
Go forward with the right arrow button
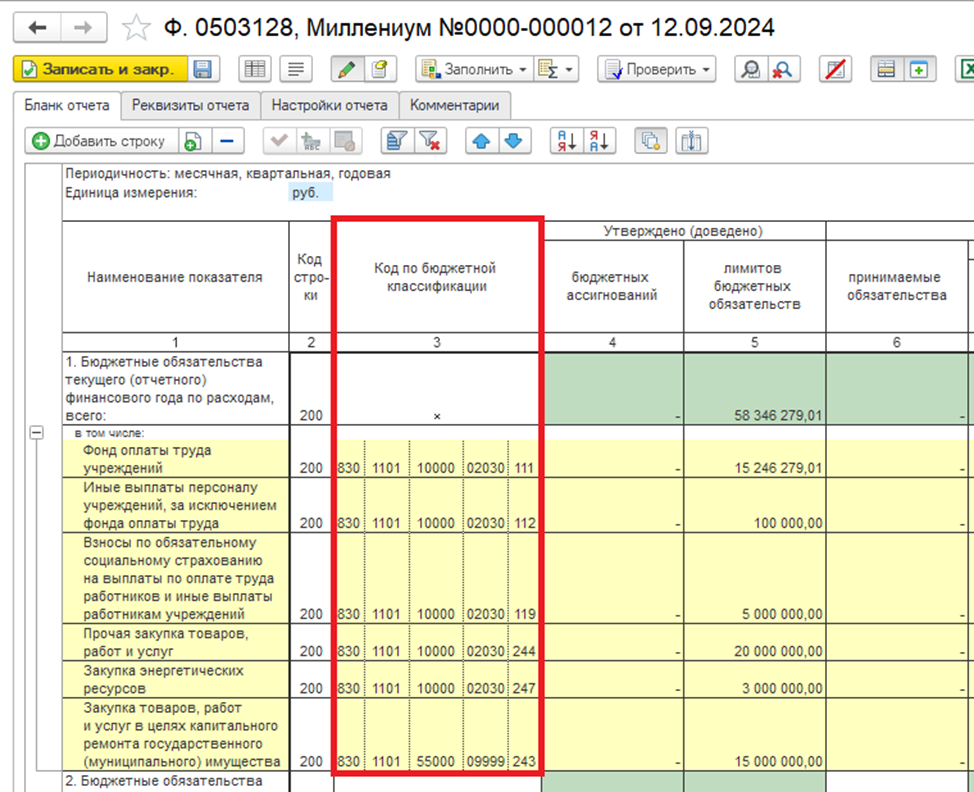(83, 27)
